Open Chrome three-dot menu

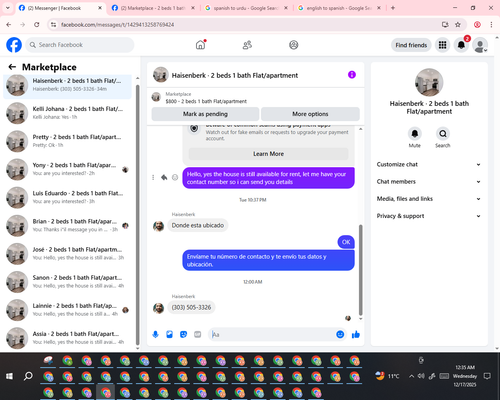pos(491,25)
